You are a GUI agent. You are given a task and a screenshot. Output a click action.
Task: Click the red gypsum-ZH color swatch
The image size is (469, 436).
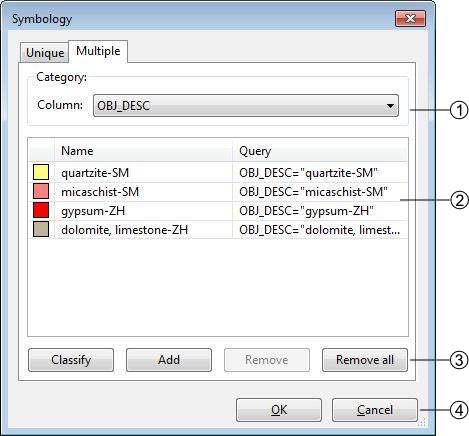pos(41,210)
